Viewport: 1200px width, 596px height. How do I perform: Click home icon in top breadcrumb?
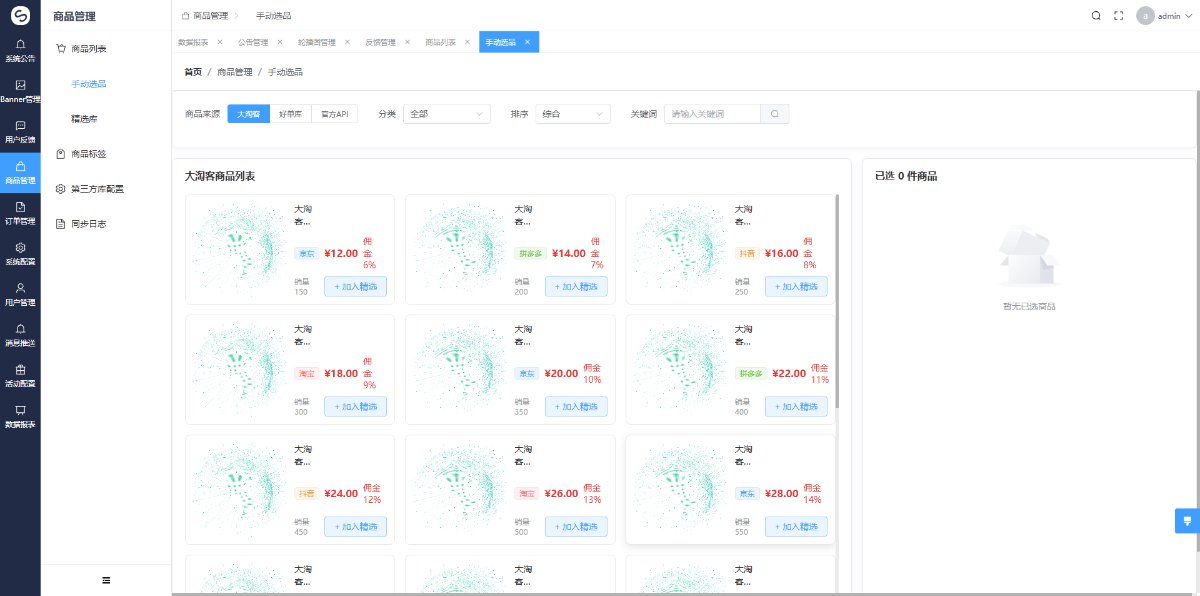pyautogui.click(x=186, y=16)
